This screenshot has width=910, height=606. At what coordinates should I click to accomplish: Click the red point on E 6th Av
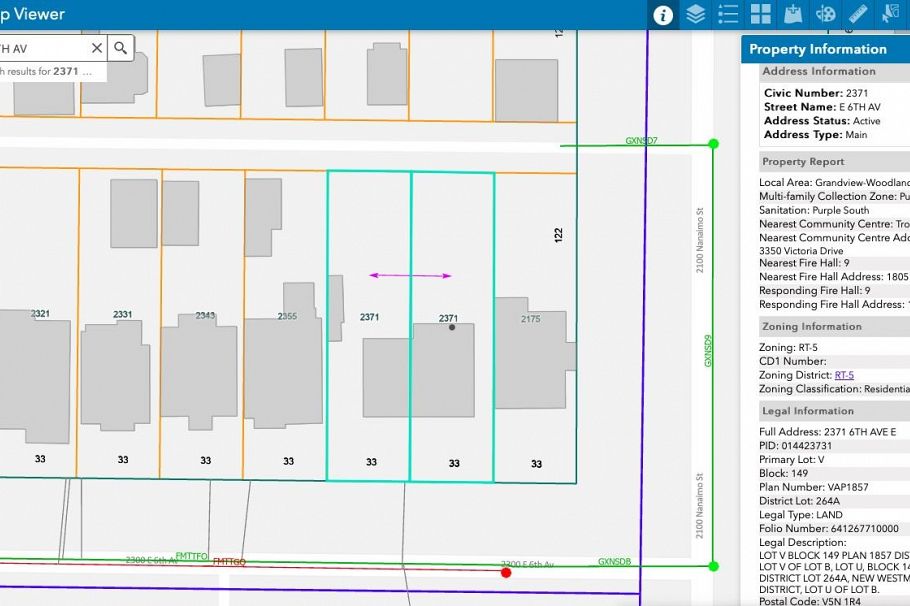pos(506,572)
